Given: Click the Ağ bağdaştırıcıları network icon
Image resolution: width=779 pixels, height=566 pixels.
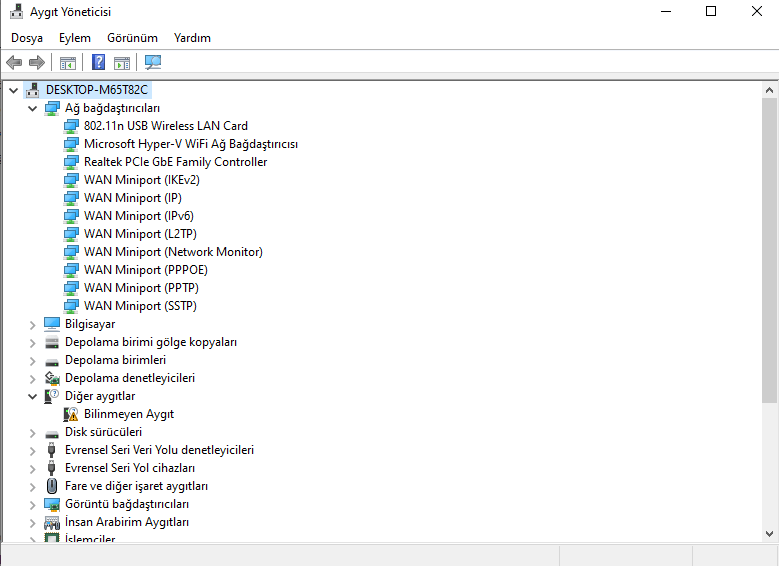Looking at the screenshot, I should pos(52,108).
